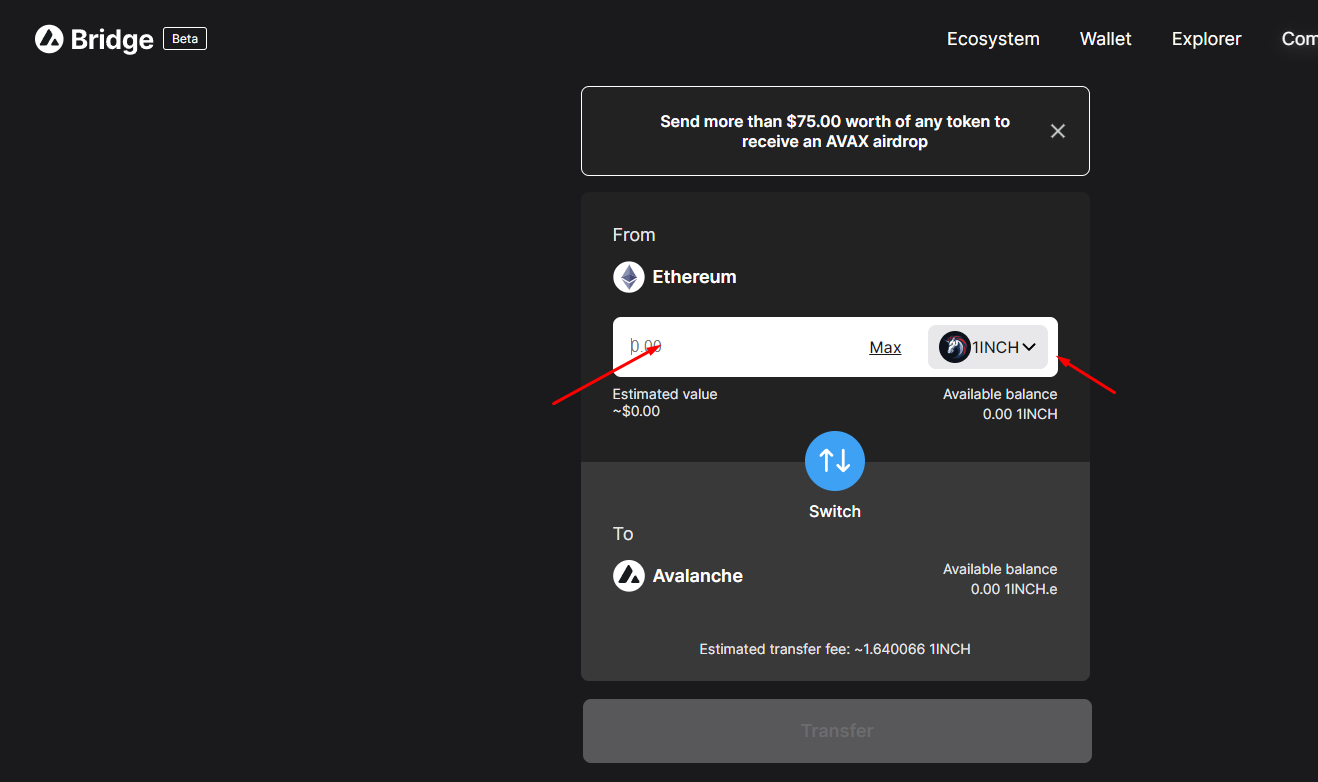Click the Max link
Viewport: 1318px width, 782px height.
point(885,347)
